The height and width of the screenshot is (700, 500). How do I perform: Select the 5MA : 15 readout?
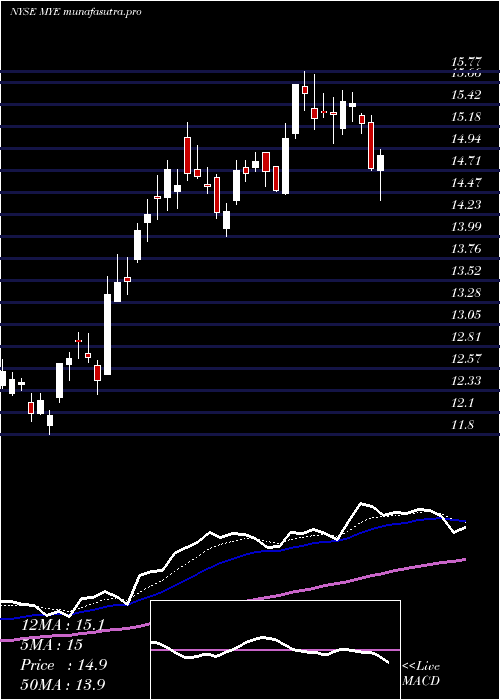click(51, 646)
